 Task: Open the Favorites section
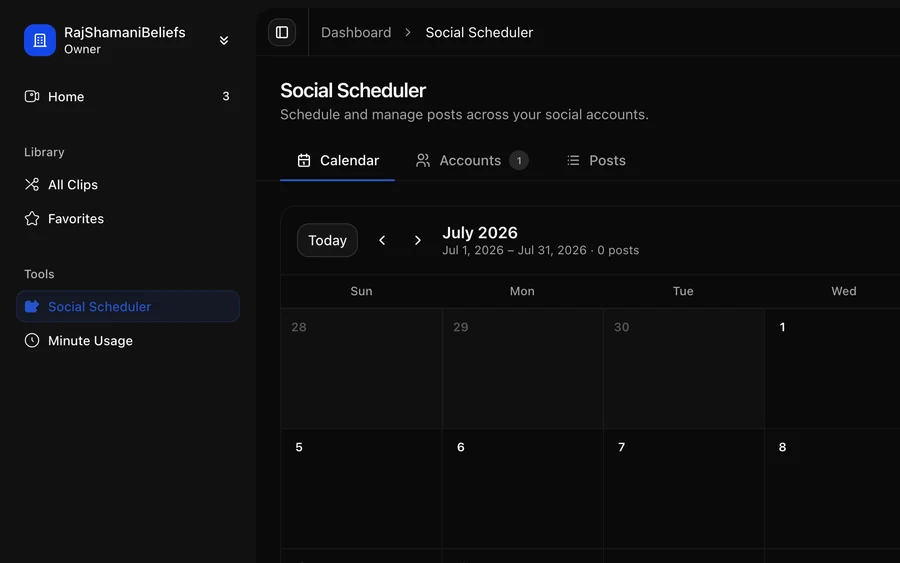(128, 219)
